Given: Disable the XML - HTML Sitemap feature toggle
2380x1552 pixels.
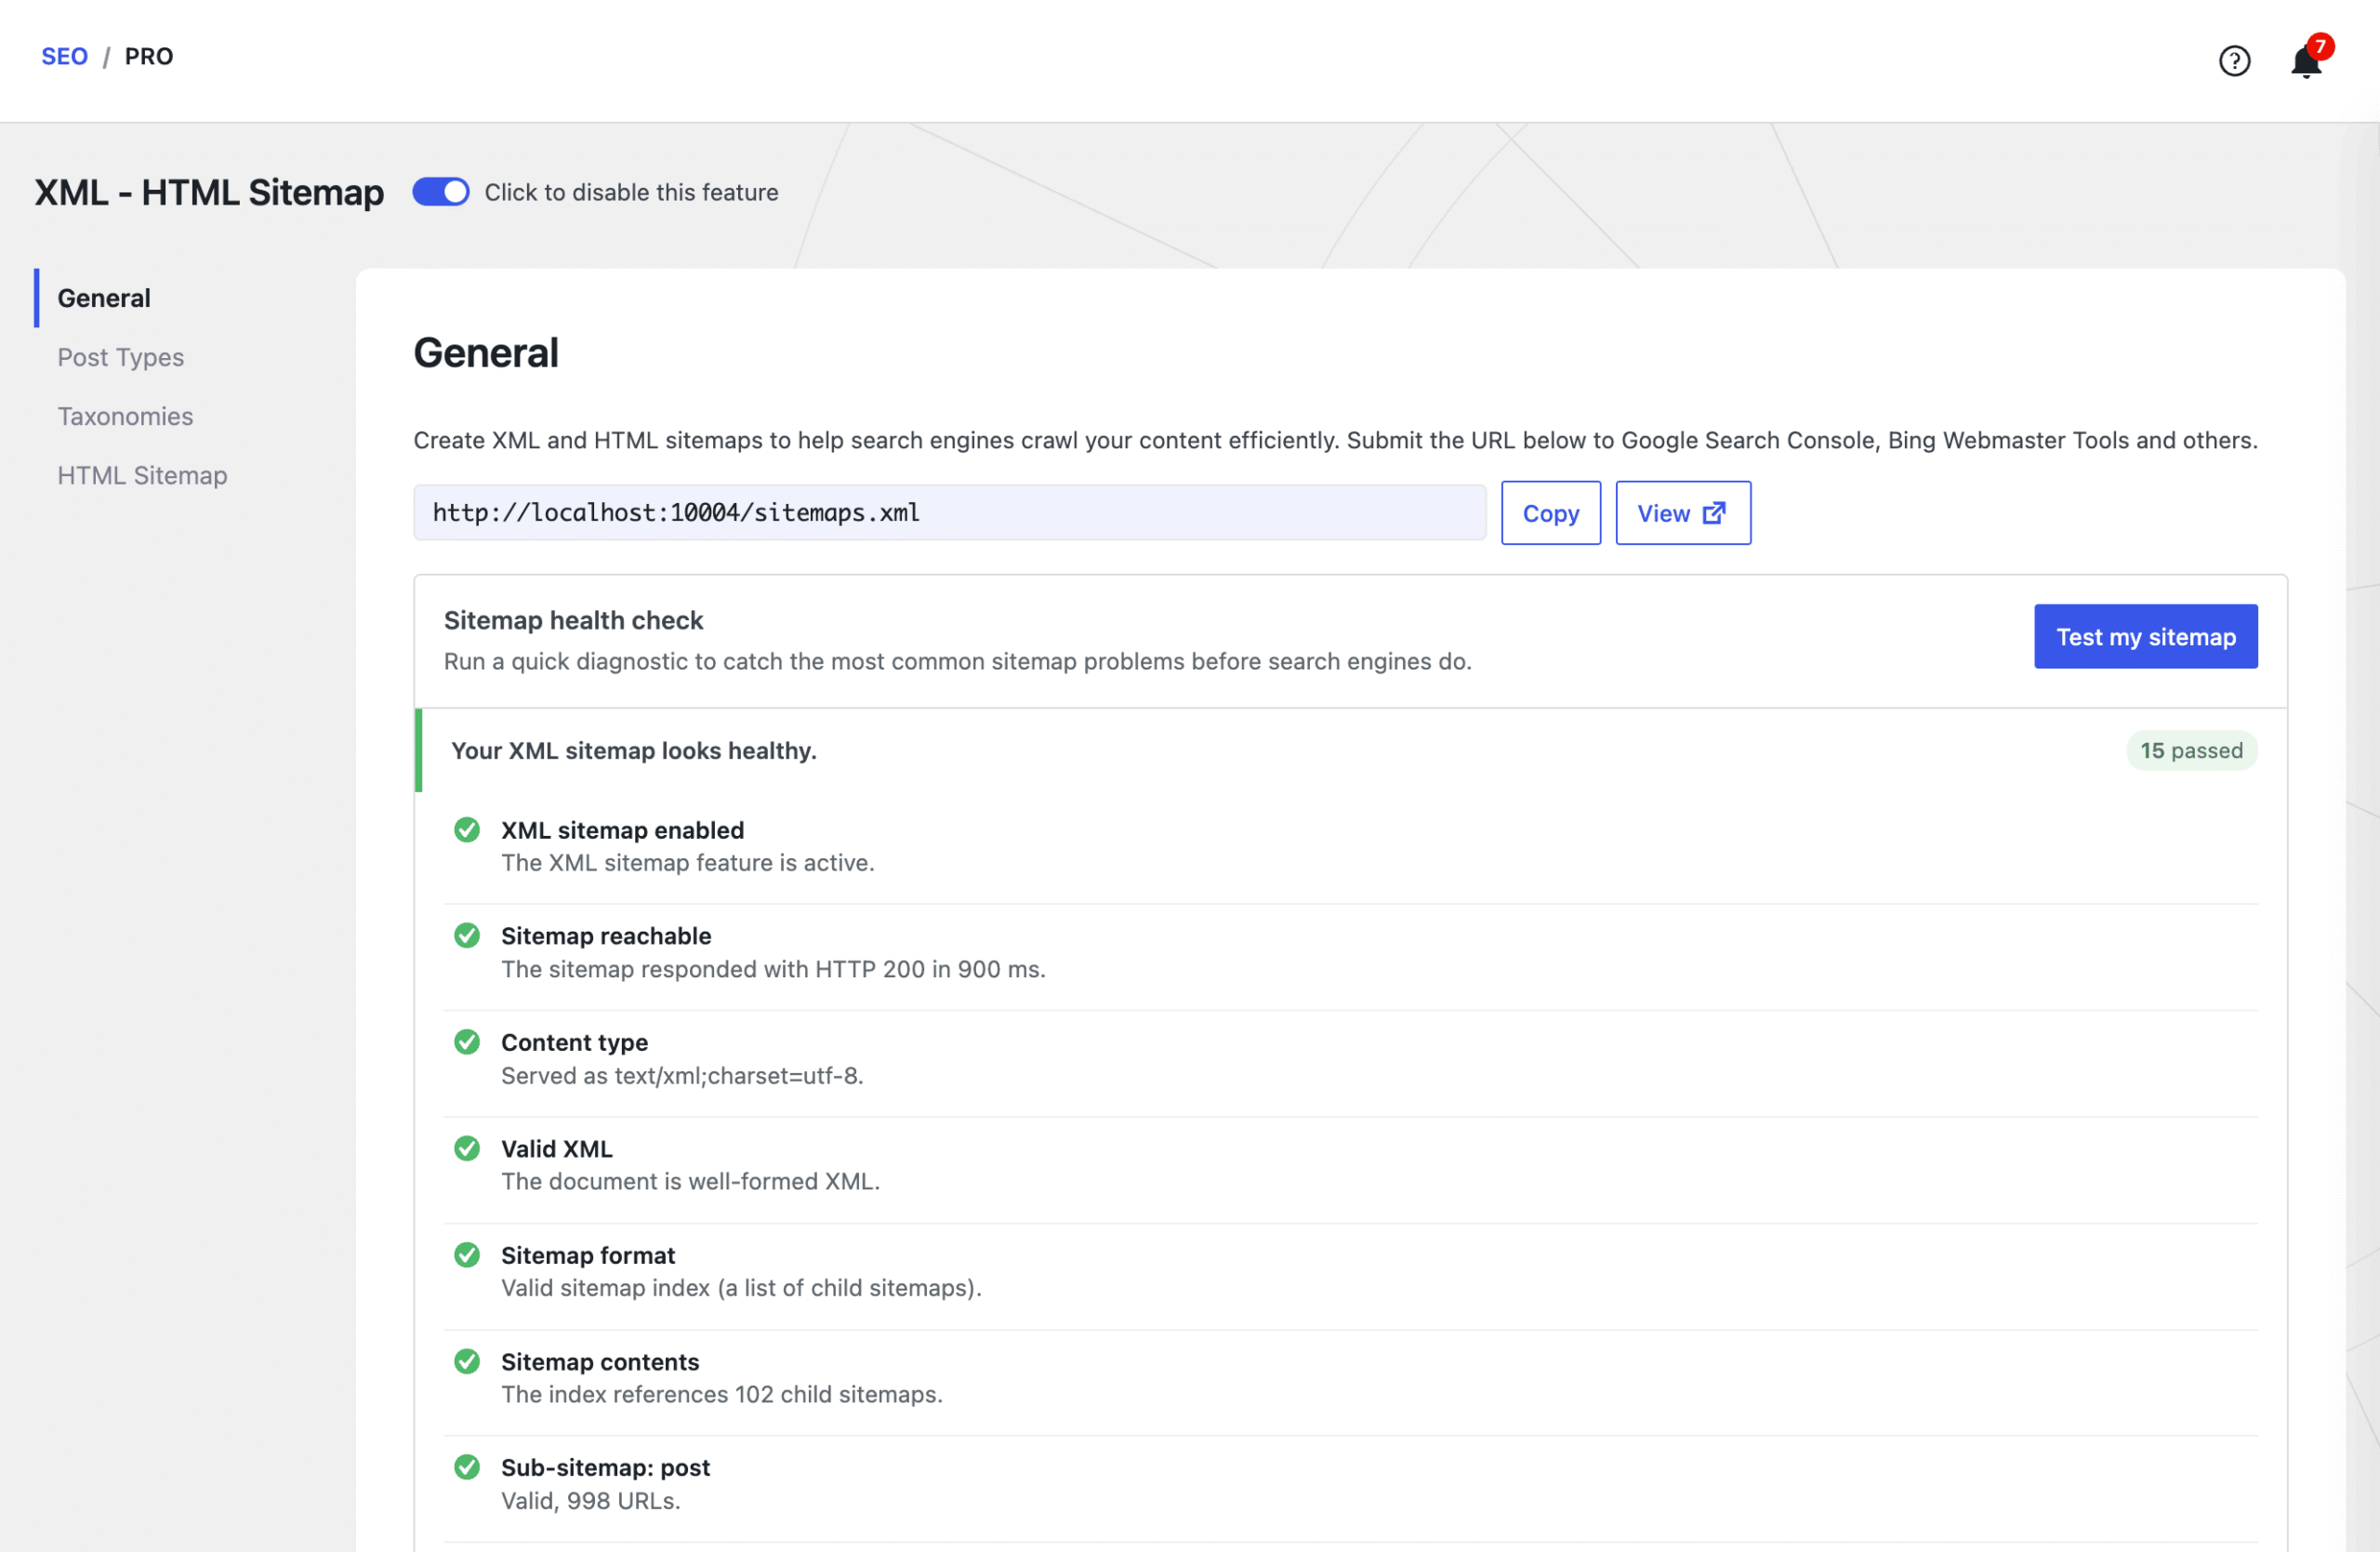Looking at the screenshot, I should (x=441, y=192).
